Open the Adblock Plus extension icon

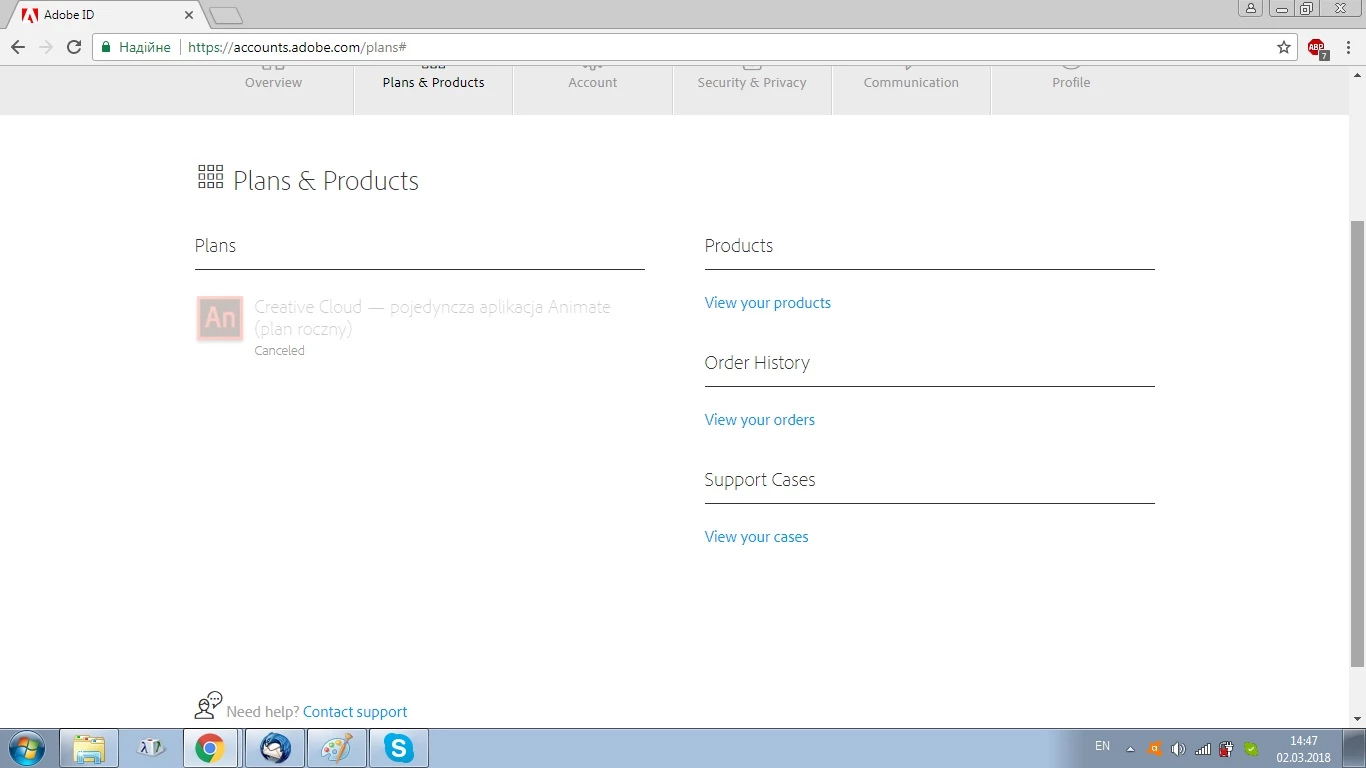tap(1317, 48)
